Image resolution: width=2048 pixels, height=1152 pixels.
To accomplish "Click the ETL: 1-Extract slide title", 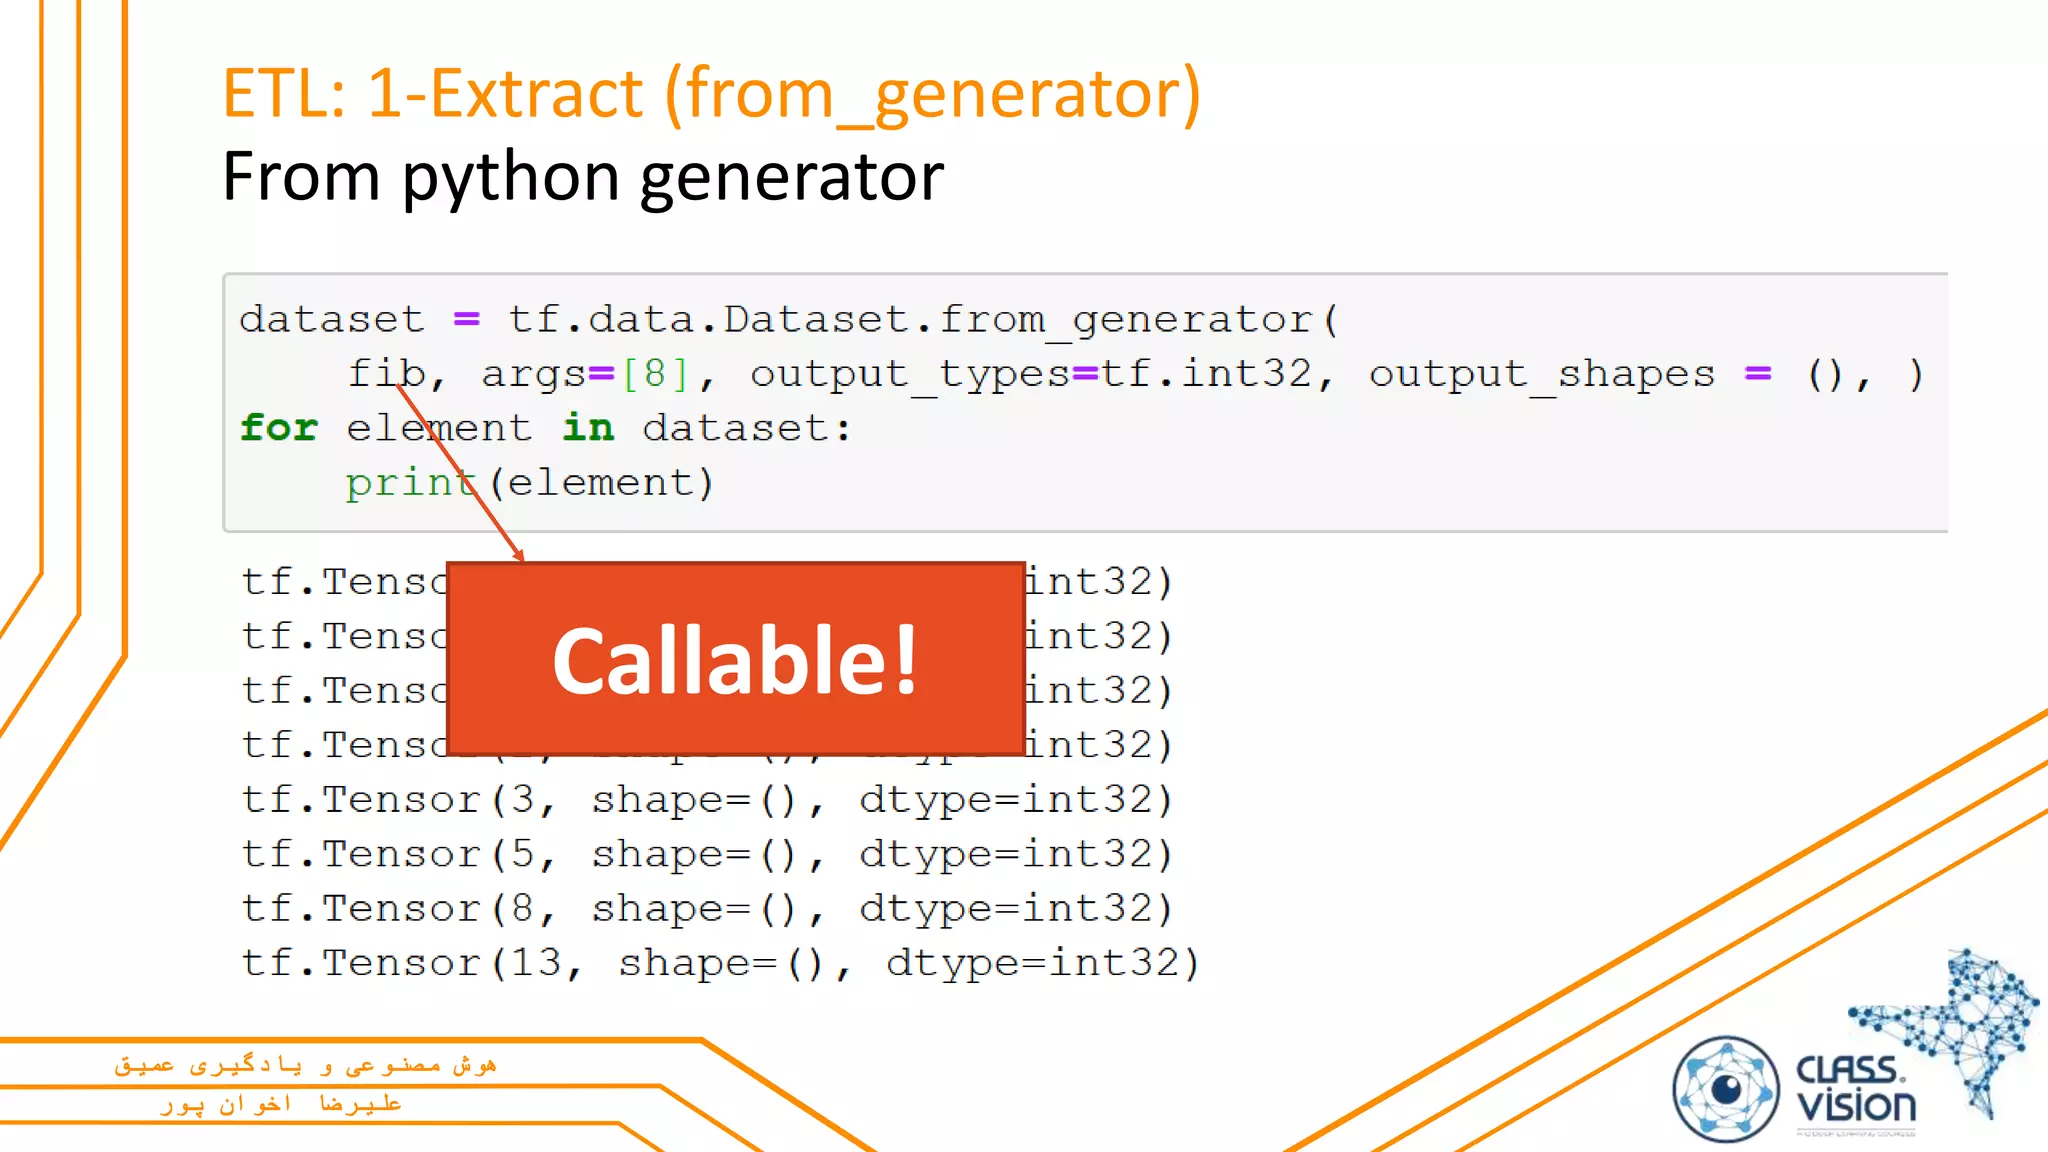I will [x=711, y=94].
